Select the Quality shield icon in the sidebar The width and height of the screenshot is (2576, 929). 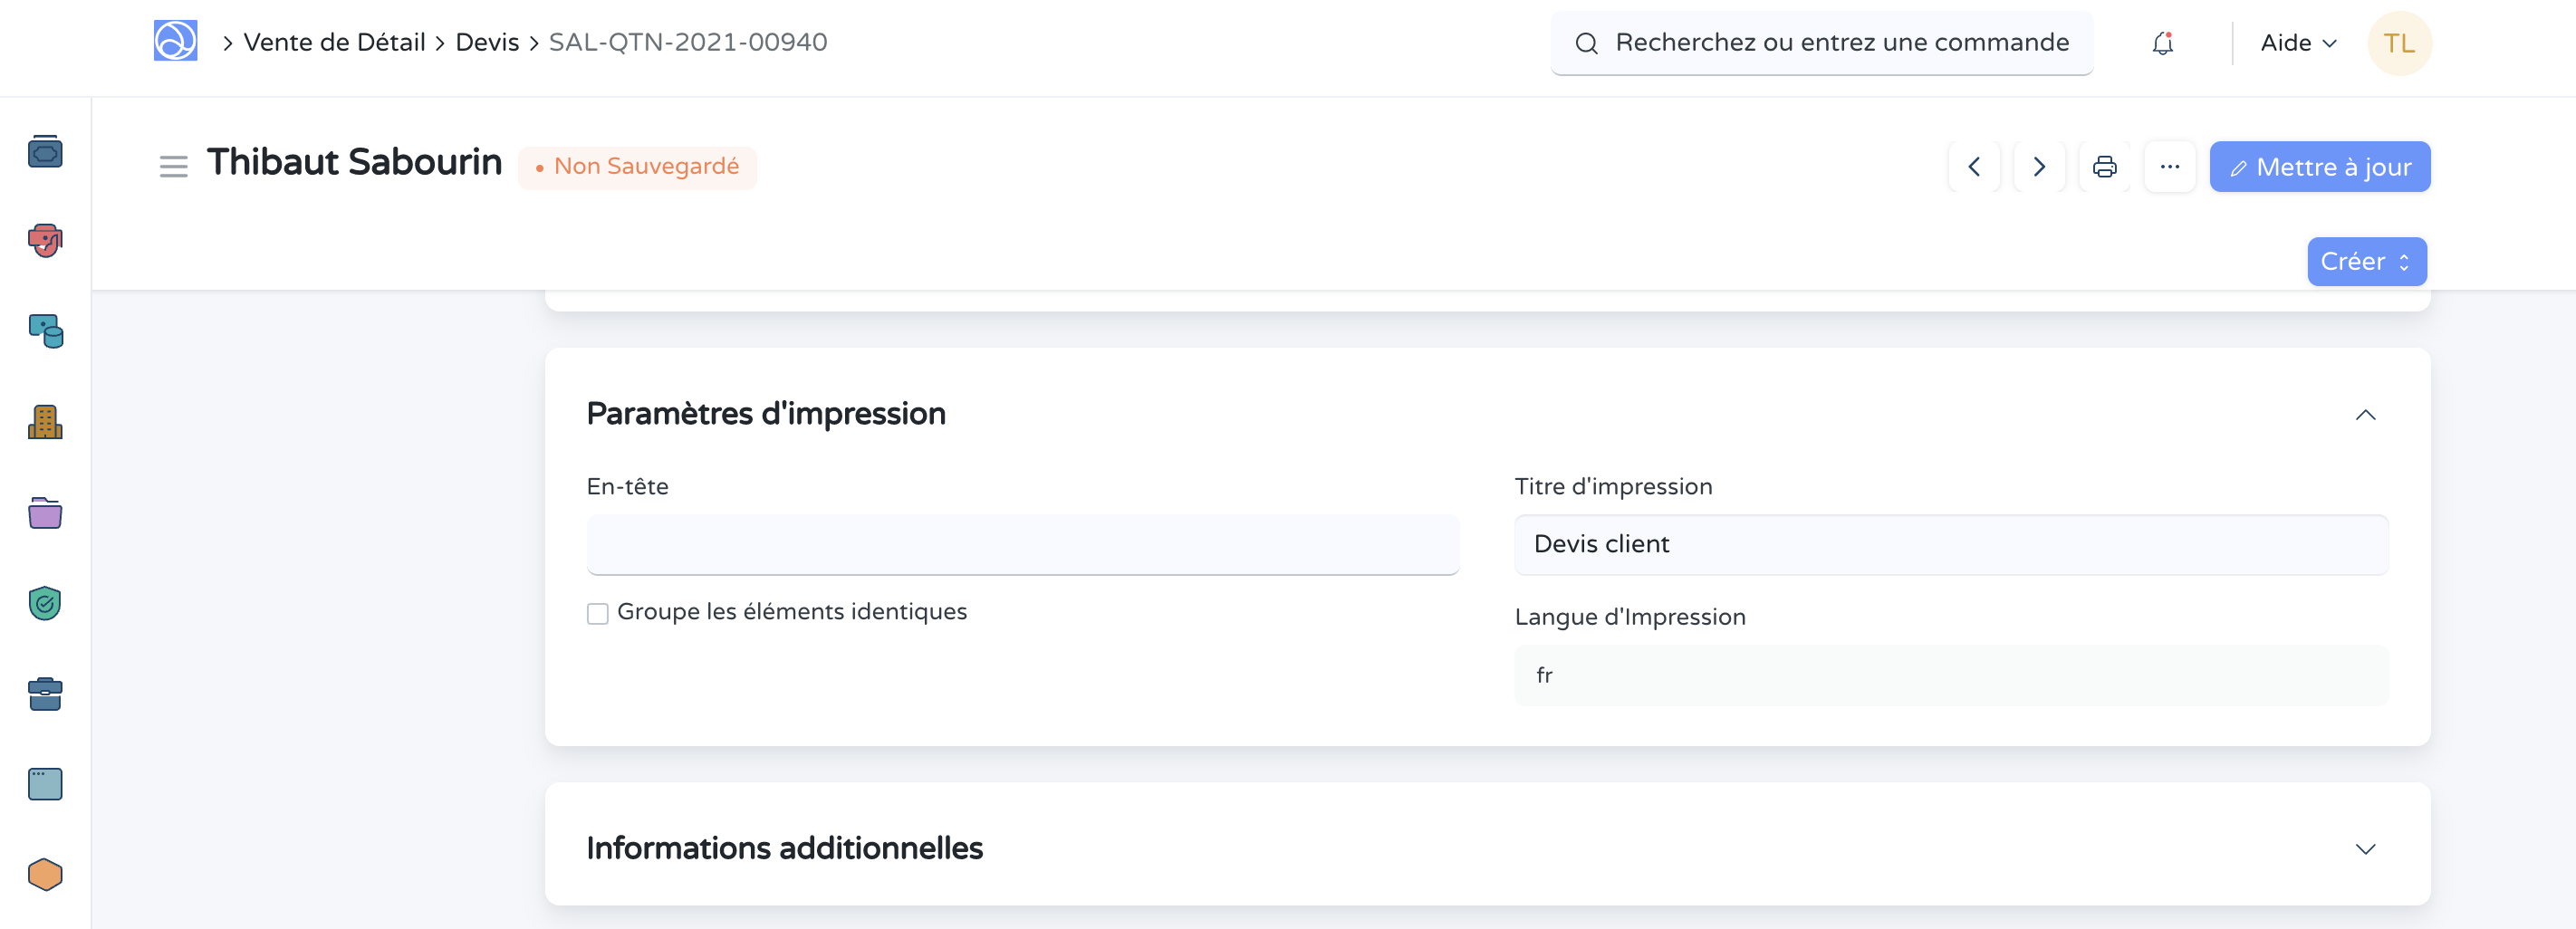coord(44,603)
